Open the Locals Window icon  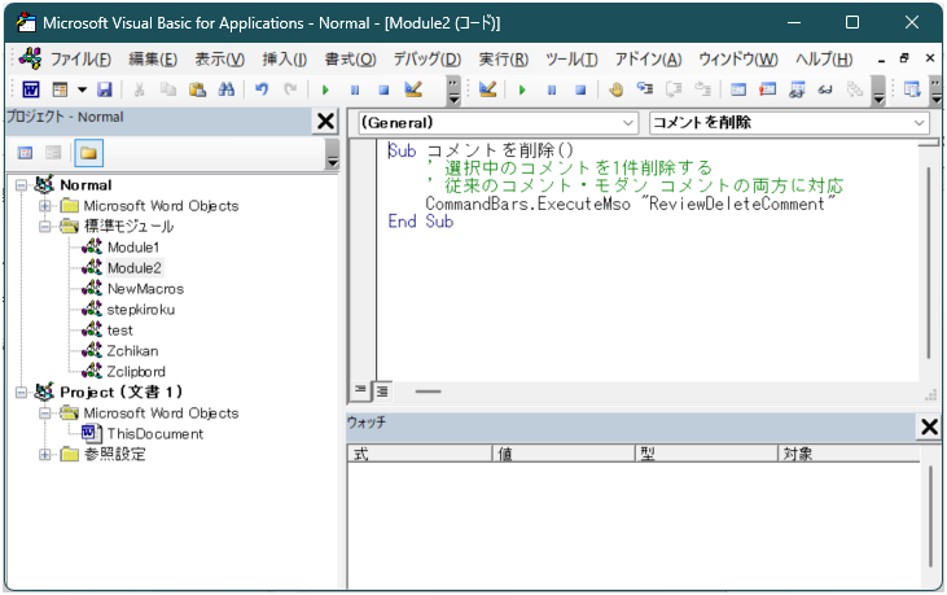pyautogui.click(x=738, y=89)
